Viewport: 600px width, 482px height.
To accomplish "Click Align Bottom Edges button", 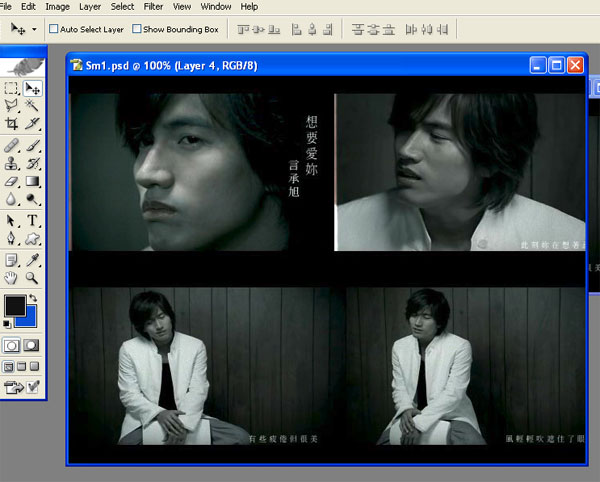I will coord(274,29).
